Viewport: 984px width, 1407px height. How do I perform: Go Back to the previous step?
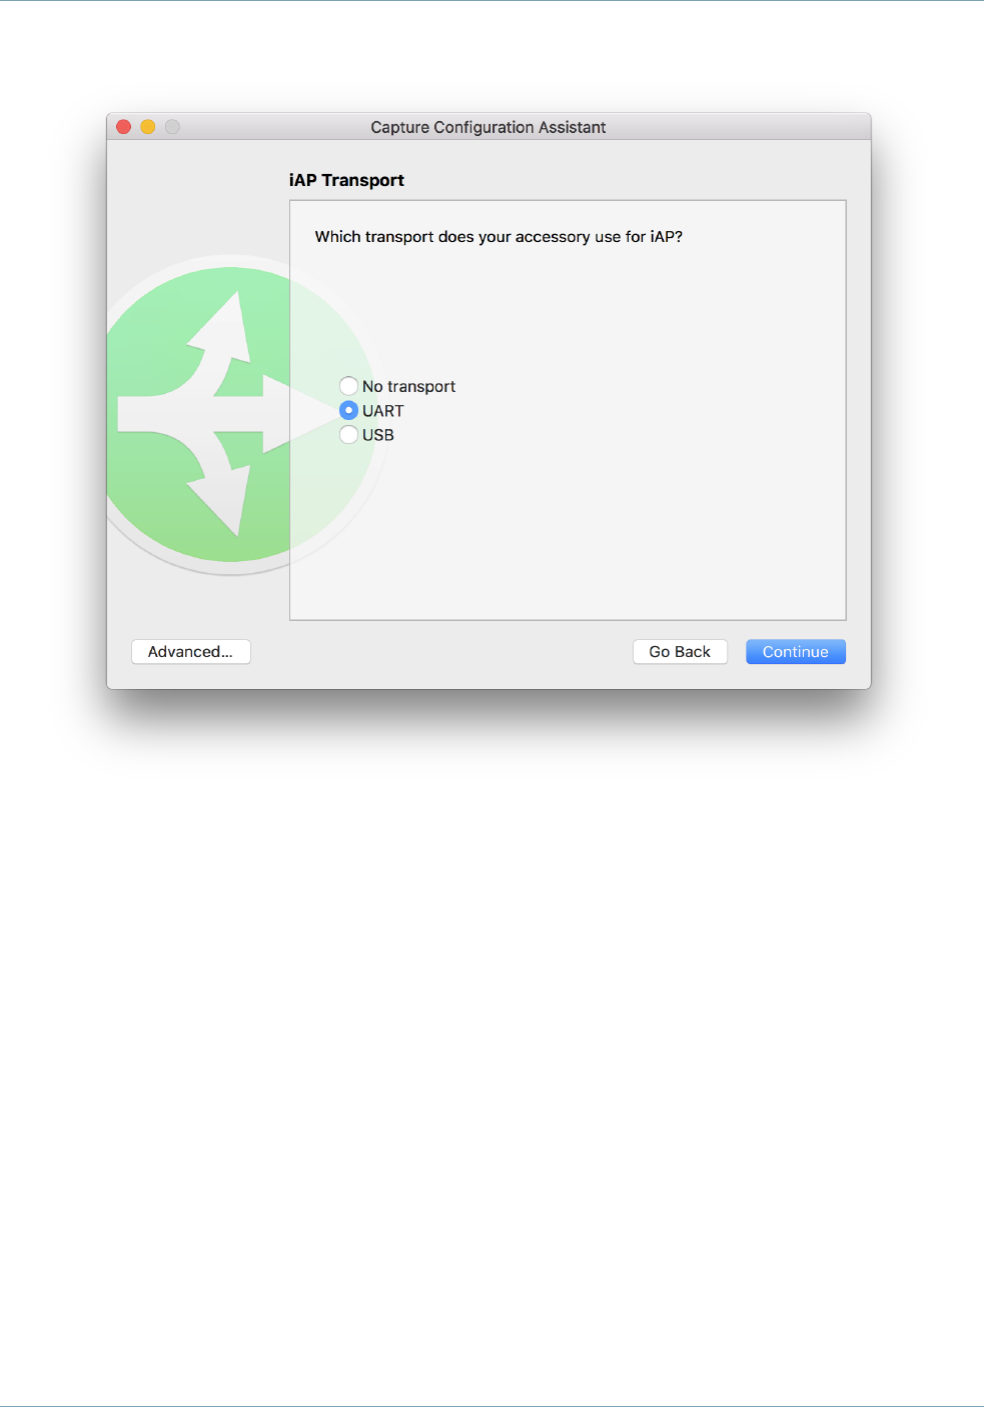pos(680,652)
